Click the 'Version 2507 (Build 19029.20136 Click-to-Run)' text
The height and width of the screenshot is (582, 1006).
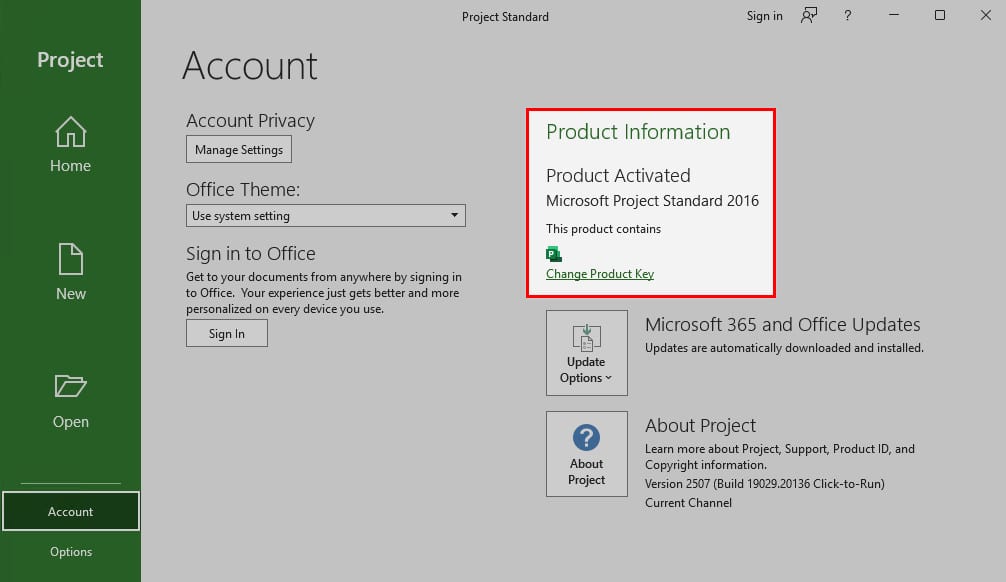(x=765, y=484)
